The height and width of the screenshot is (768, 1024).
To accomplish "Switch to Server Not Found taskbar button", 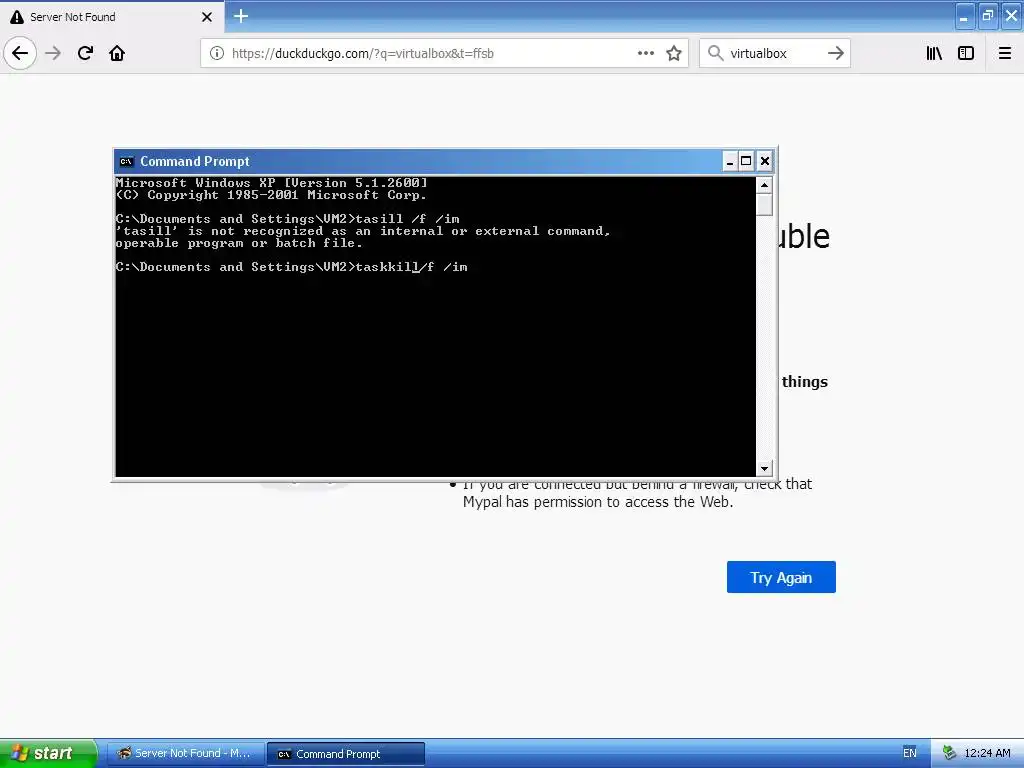I will 185,754.
